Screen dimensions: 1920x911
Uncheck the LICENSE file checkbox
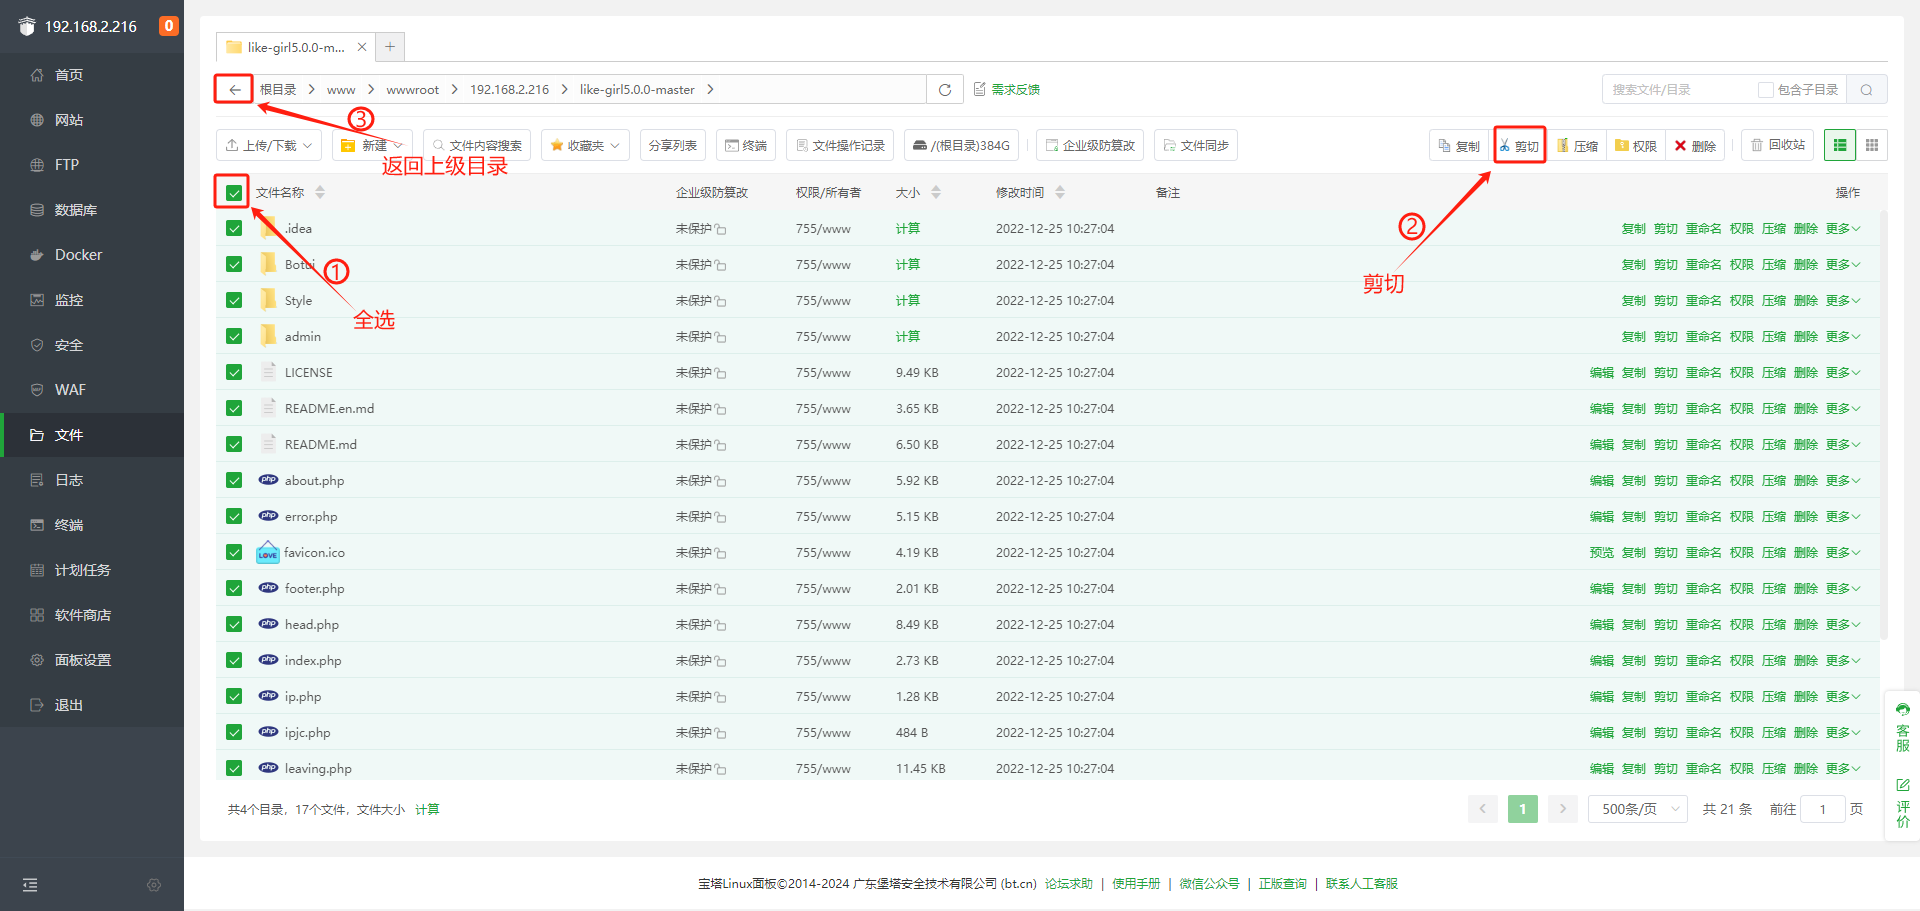point(234,372)
